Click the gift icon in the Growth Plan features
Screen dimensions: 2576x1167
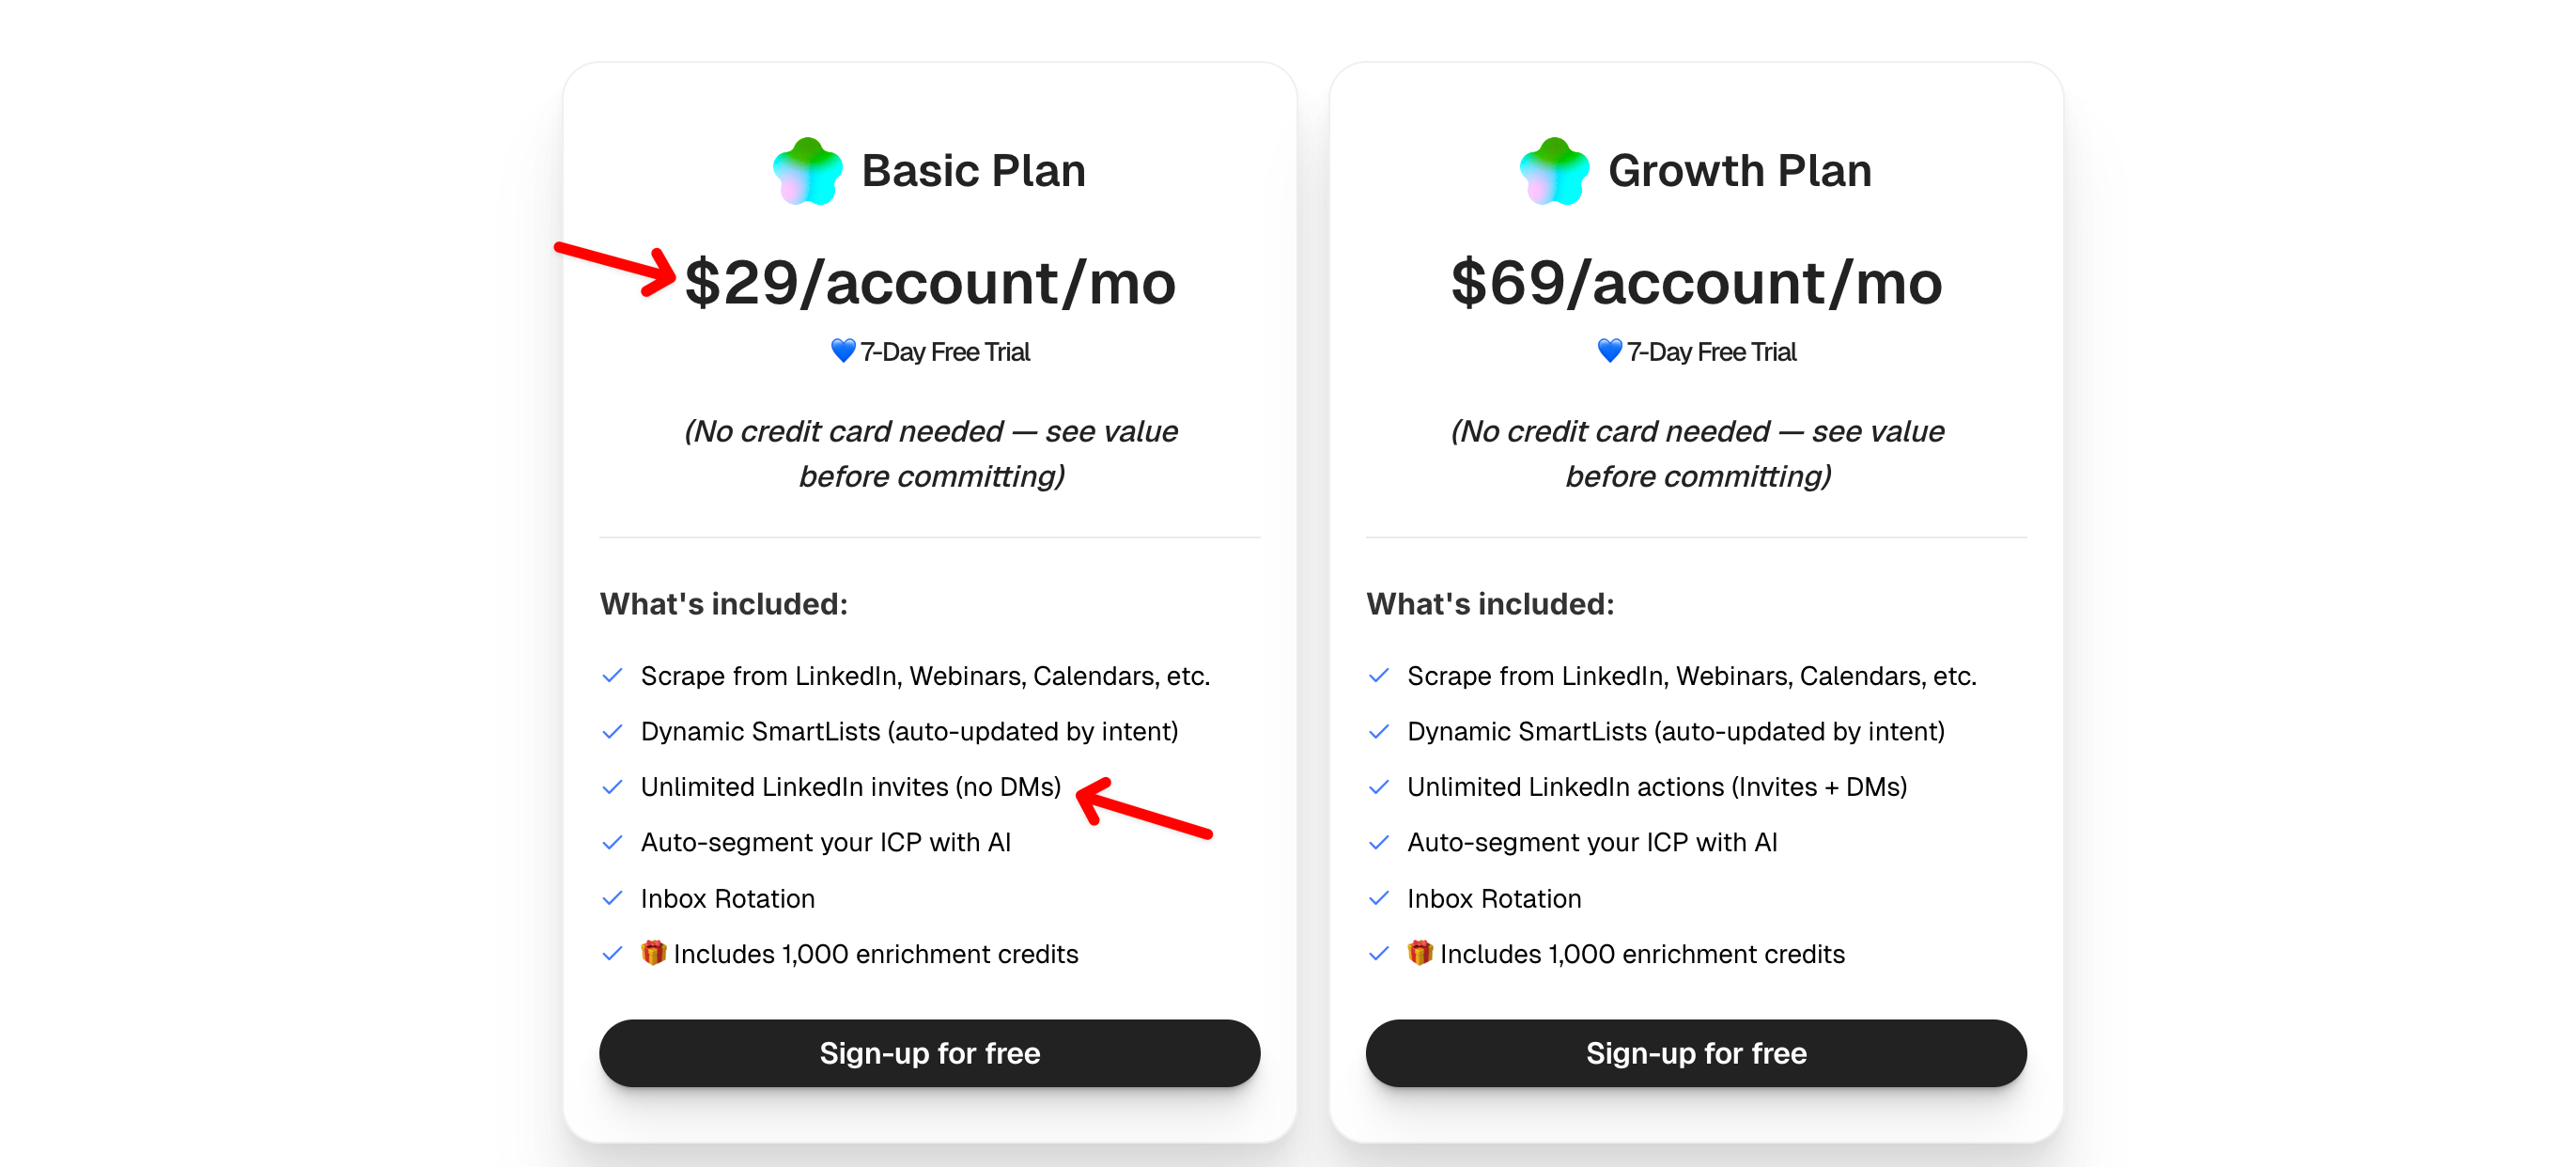tap(1419, 953)
